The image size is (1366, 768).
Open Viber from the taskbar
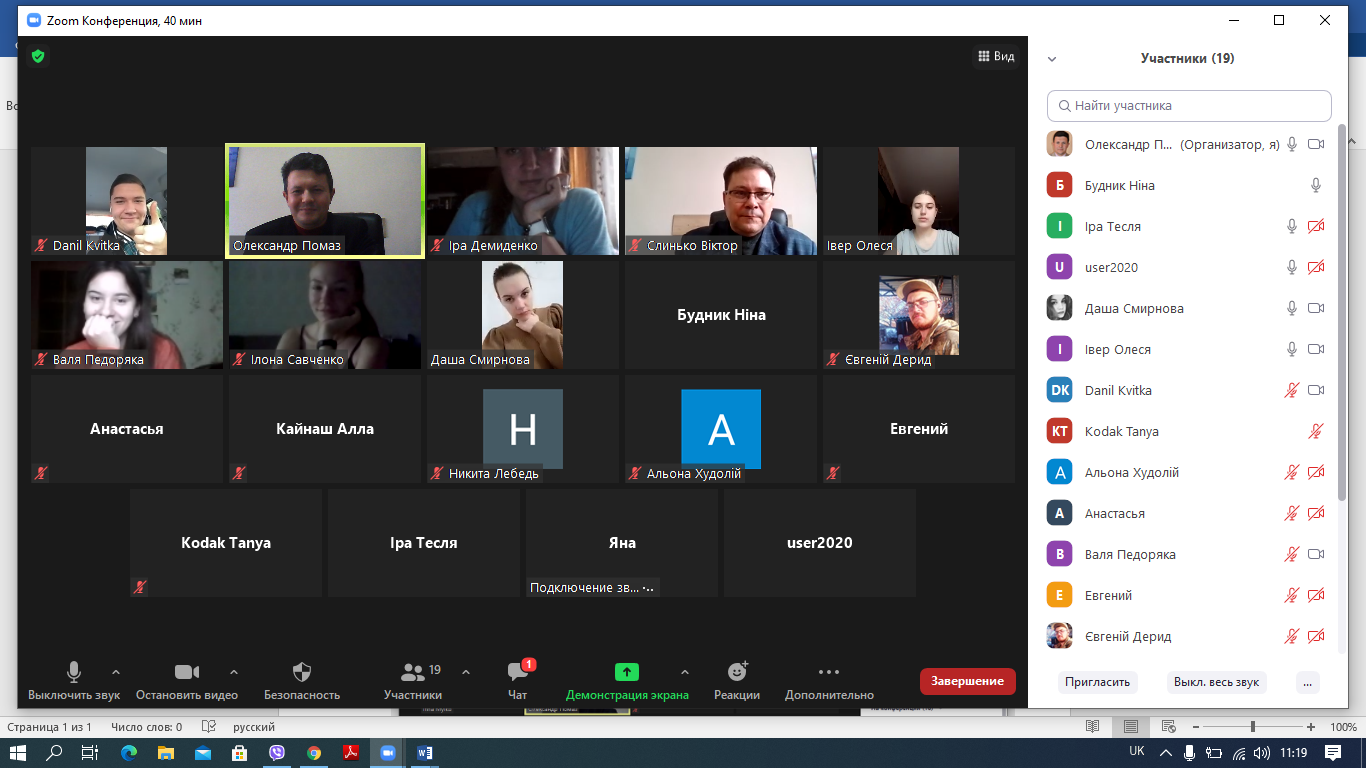pos(277,753)
